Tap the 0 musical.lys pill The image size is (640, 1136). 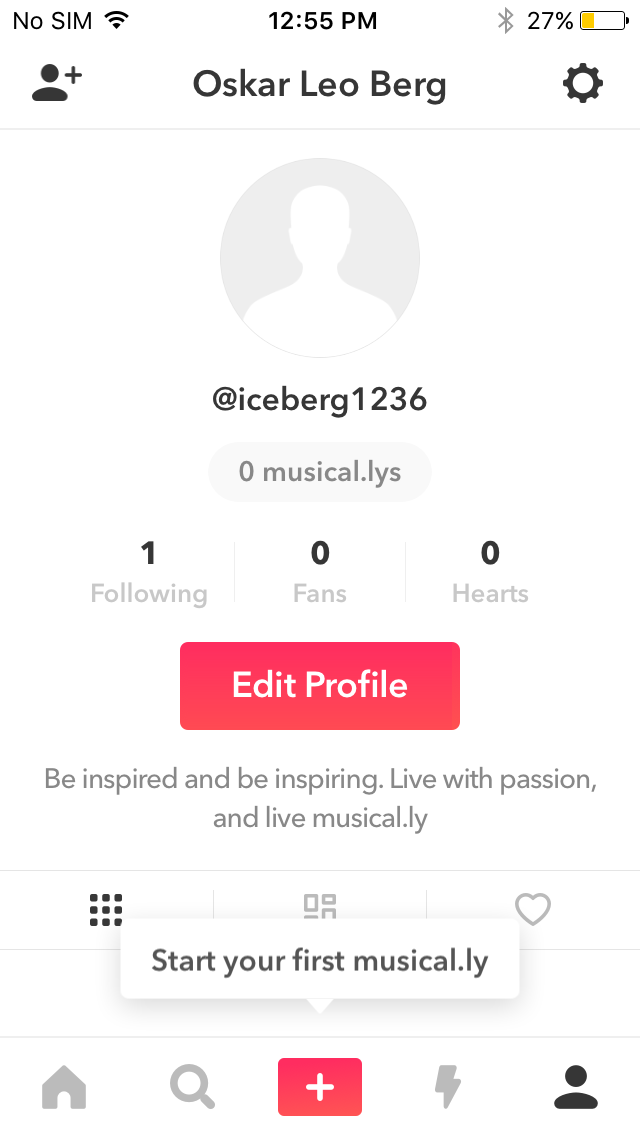(x=320, y=472)
